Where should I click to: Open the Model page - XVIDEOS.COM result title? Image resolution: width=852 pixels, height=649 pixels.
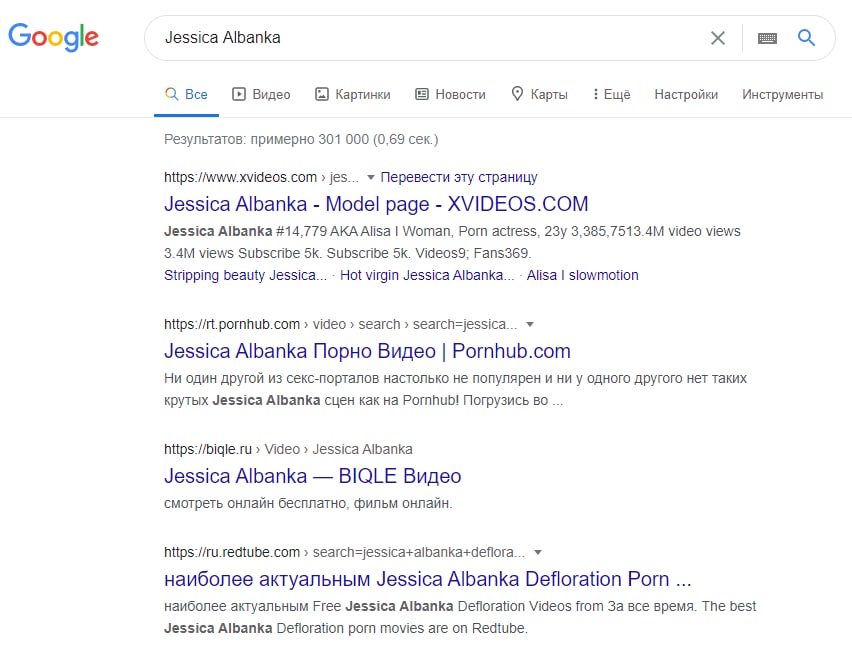coord(376,204)
